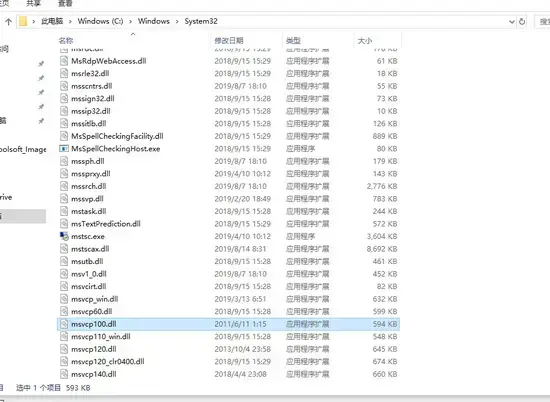Click file icon of mstask.dll
This screenshot has width=550, height=402.
tap(64, 211)
